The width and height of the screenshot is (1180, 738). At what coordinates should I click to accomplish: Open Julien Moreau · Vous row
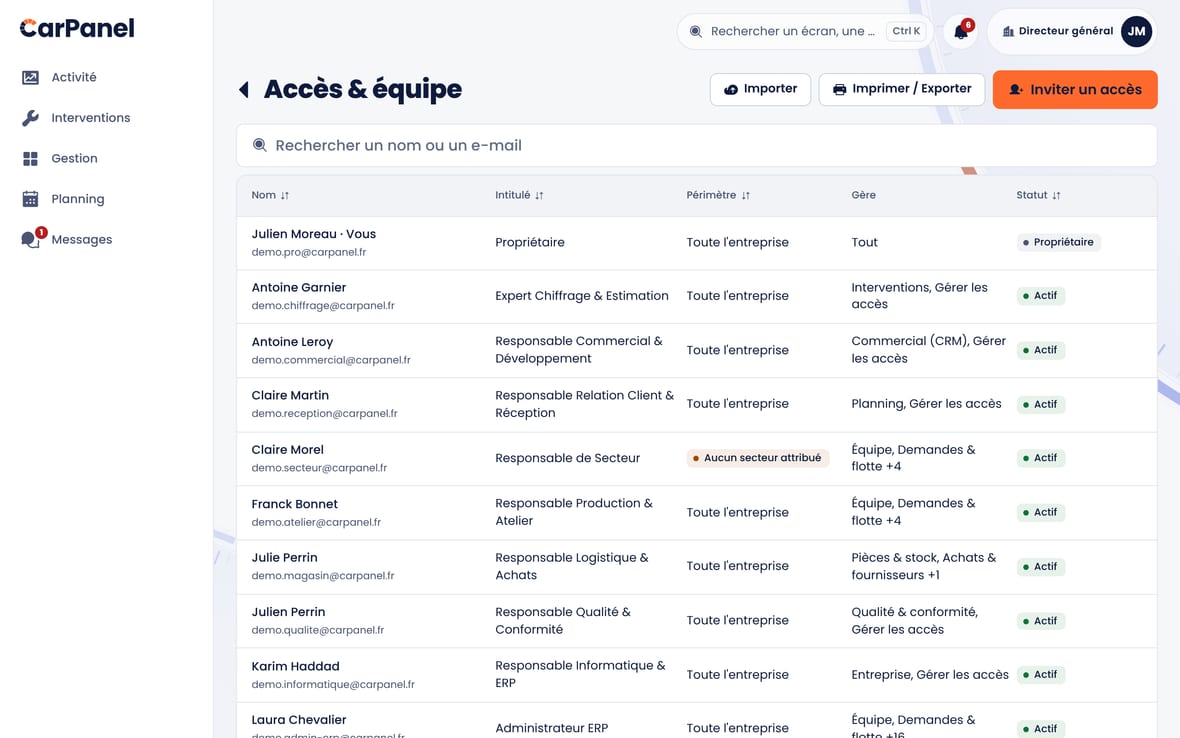tap(696, 243)
